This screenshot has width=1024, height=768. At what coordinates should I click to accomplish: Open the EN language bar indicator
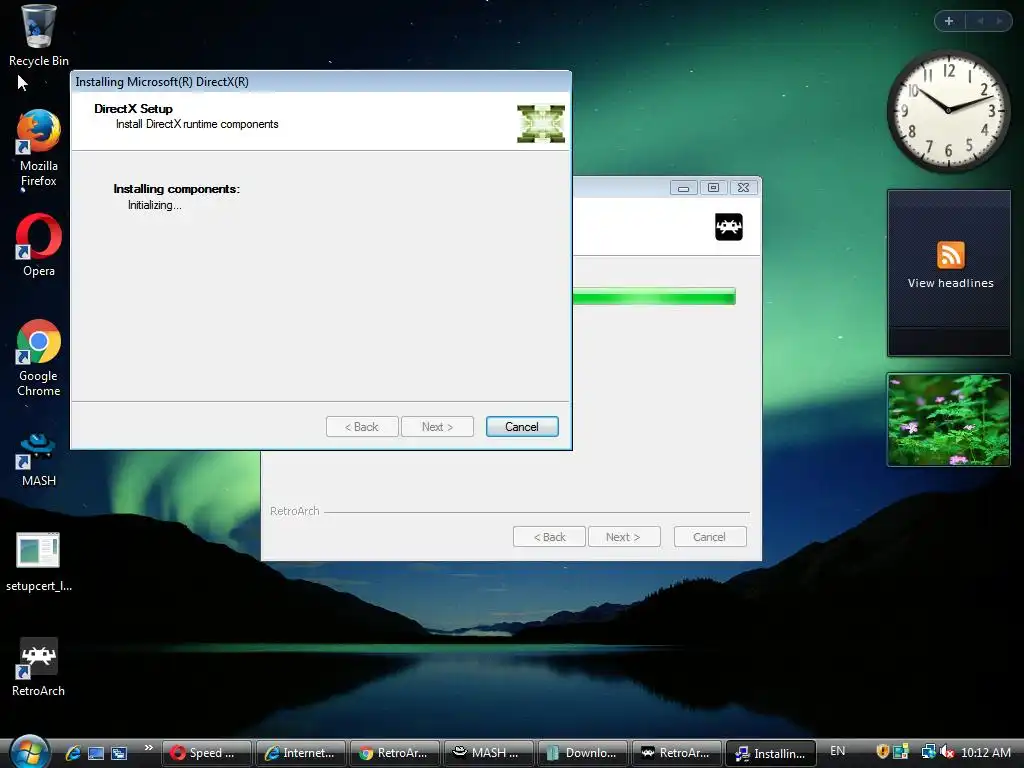pyautogui.click(x=837, y=751)
